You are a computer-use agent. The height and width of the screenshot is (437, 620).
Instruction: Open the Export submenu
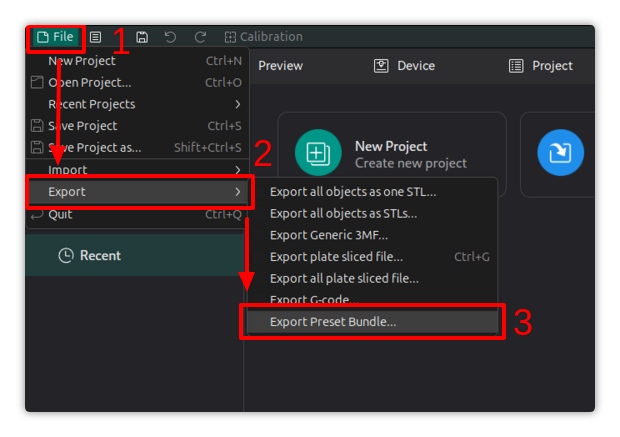click(x=138, y=192)
